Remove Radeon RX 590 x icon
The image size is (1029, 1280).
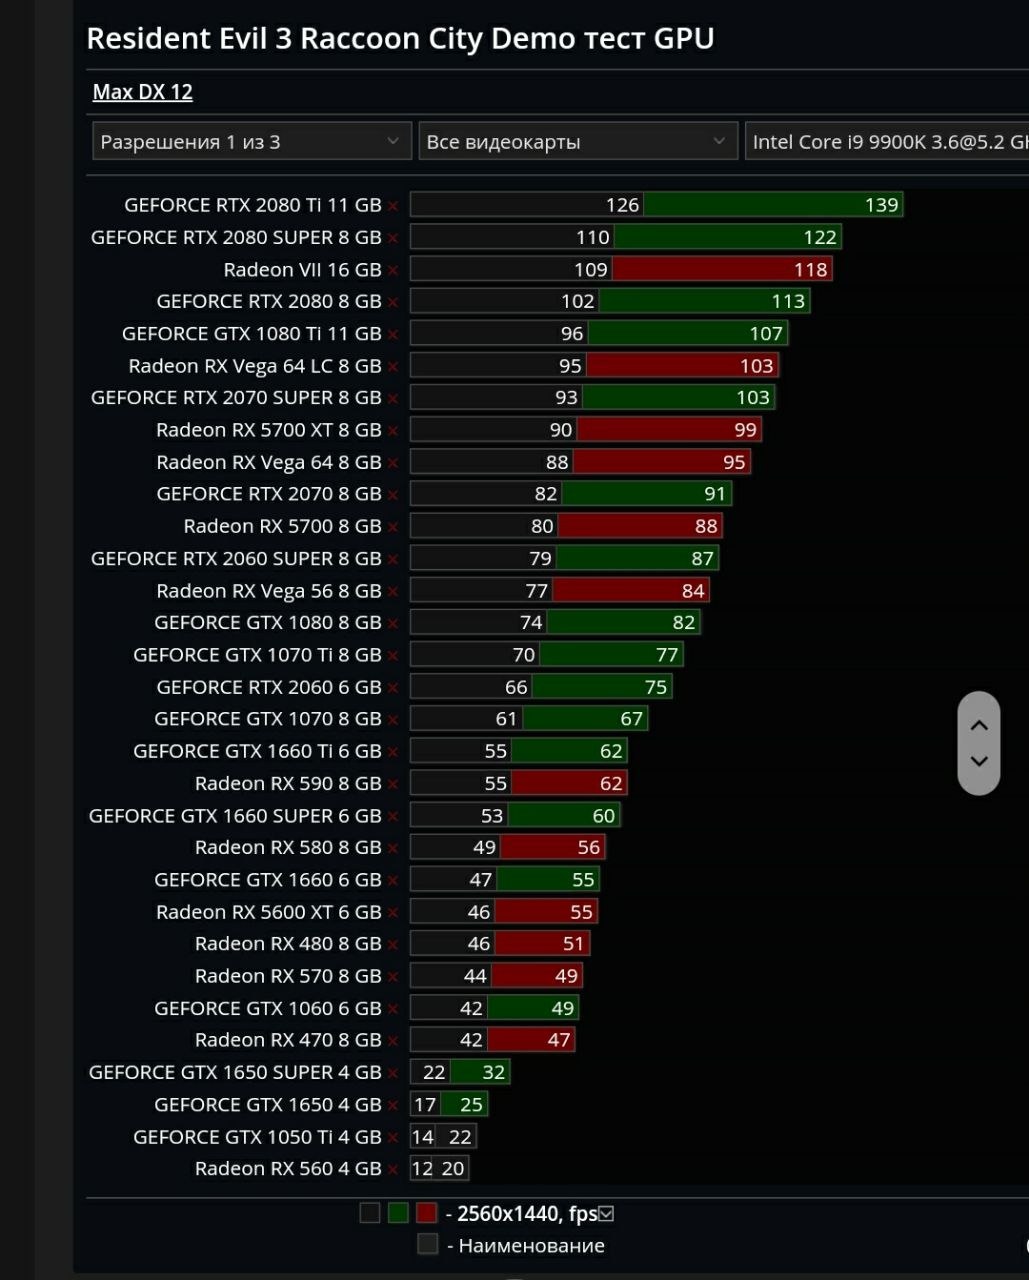(x=393, y=784)
